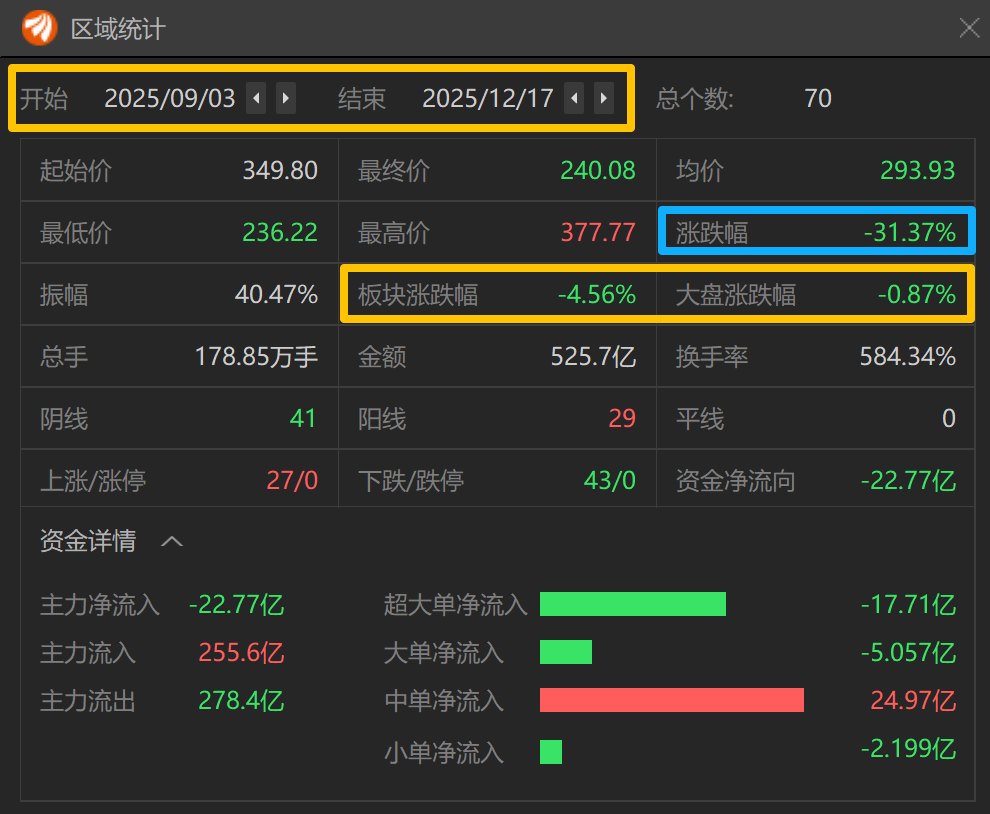Select the 涨跌幅 -31.37% cell
990x814 pixels.
tap(816, 232)
